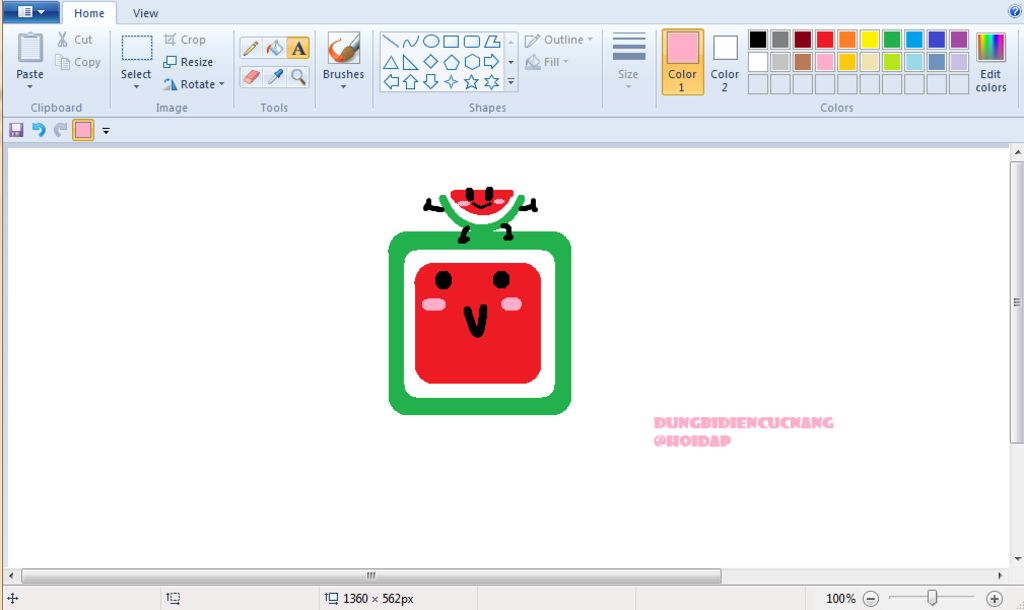Open Customize Quick Access Toolbar dropdown
The width and height of the screenshot is (1024, 610).
pyautogui.click(x=106, y=131)
